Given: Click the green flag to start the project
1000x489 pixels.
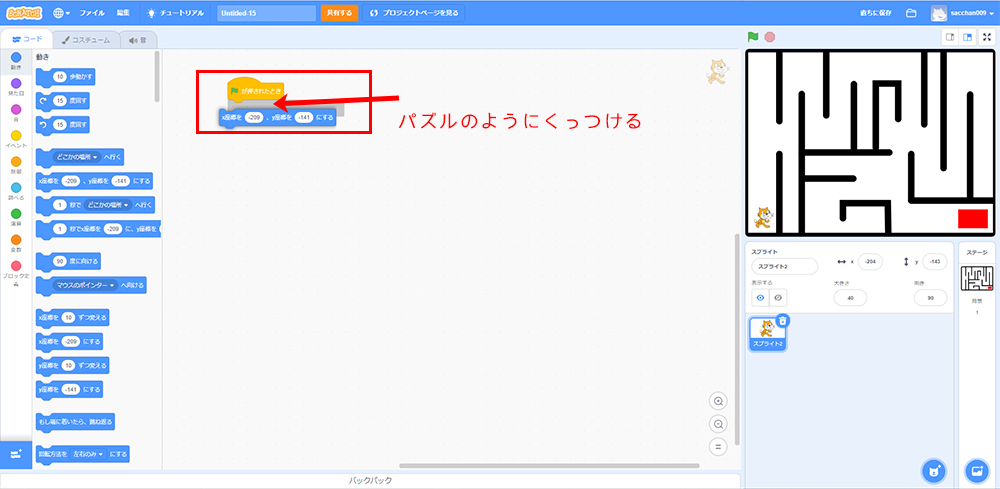Looking at the screenshot, I should 753,37.
